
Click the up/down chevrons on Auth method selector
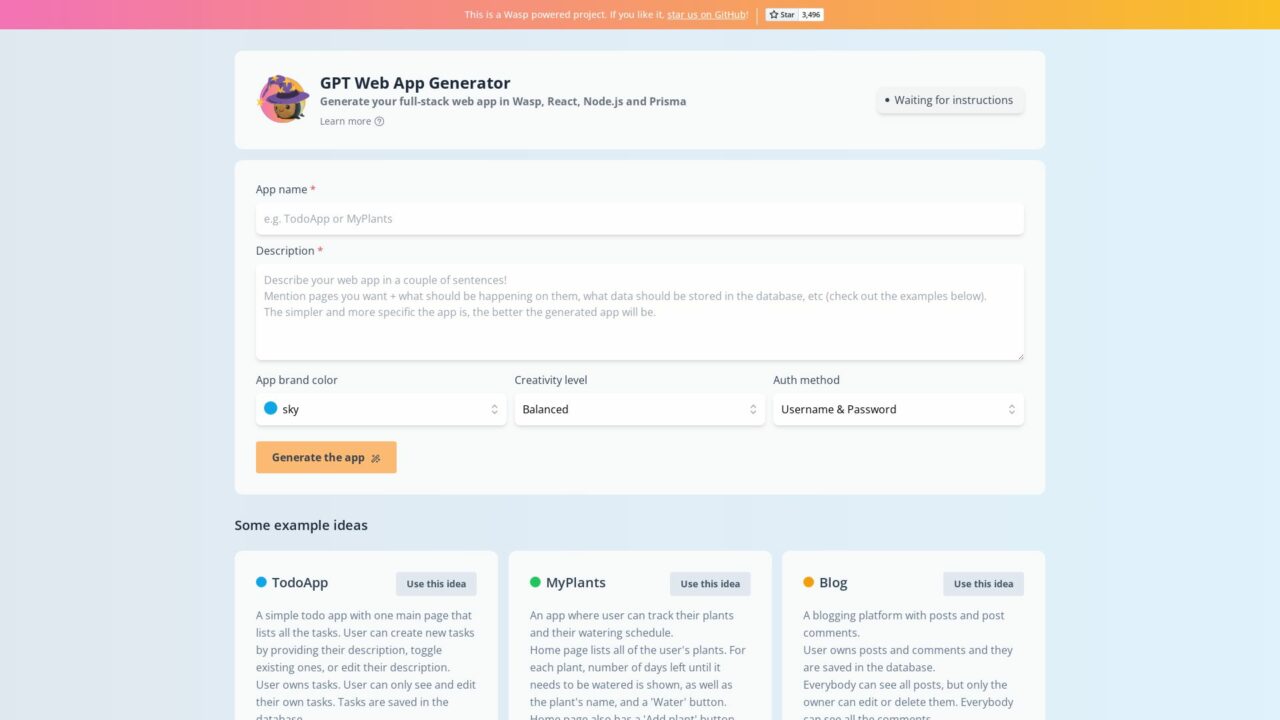(1012, 409)
